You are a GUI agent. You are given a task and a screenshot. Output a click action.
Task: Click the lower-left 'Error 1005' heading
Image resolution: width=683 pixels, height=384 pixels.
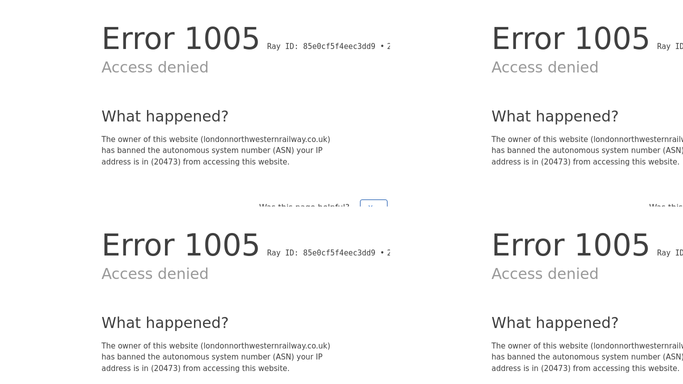tap(180, 245)
